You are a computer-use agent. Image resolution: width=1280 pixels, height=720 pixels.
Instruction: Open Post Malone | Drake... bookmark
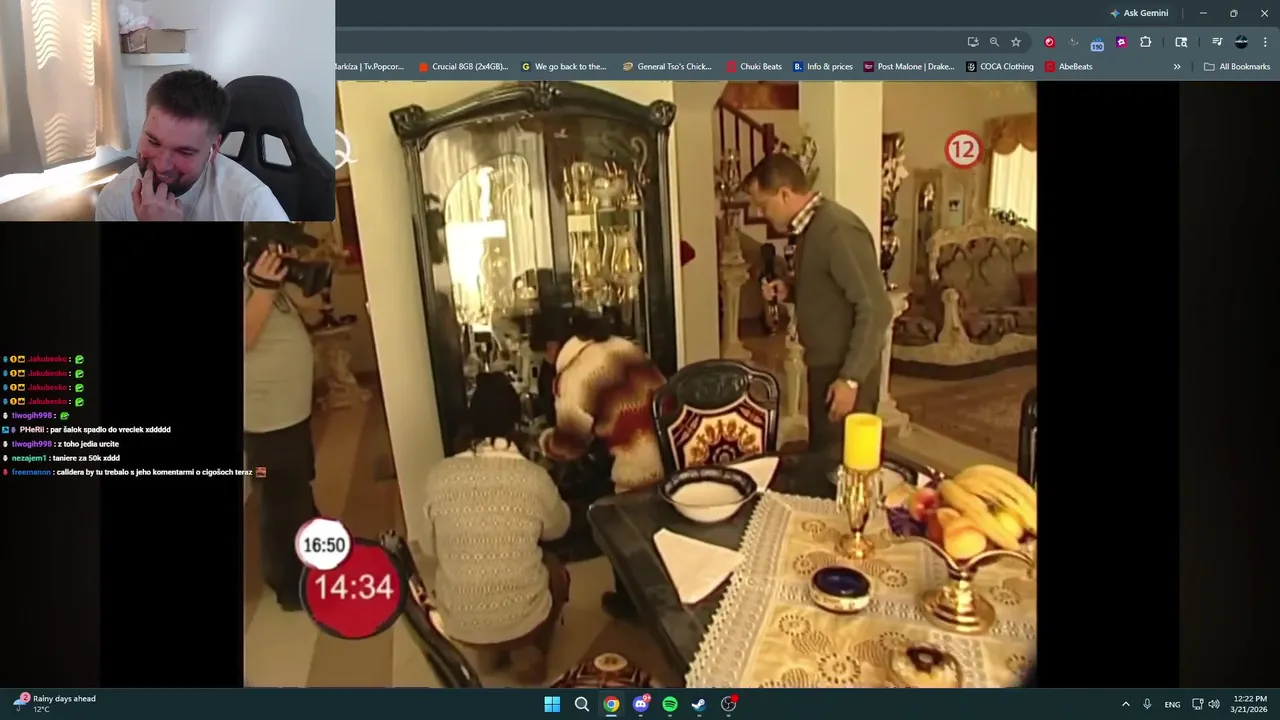point(909,67)
